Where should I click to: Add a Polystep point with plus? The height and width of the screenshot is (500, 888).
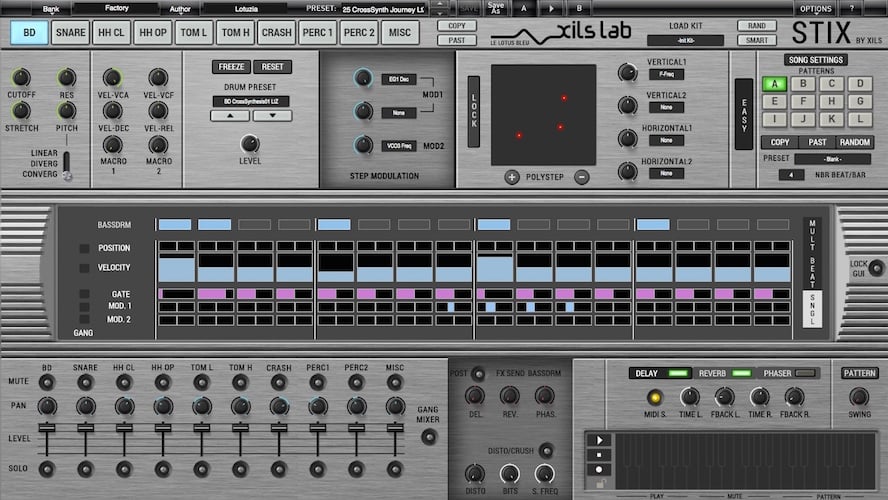tap(512, 177)
